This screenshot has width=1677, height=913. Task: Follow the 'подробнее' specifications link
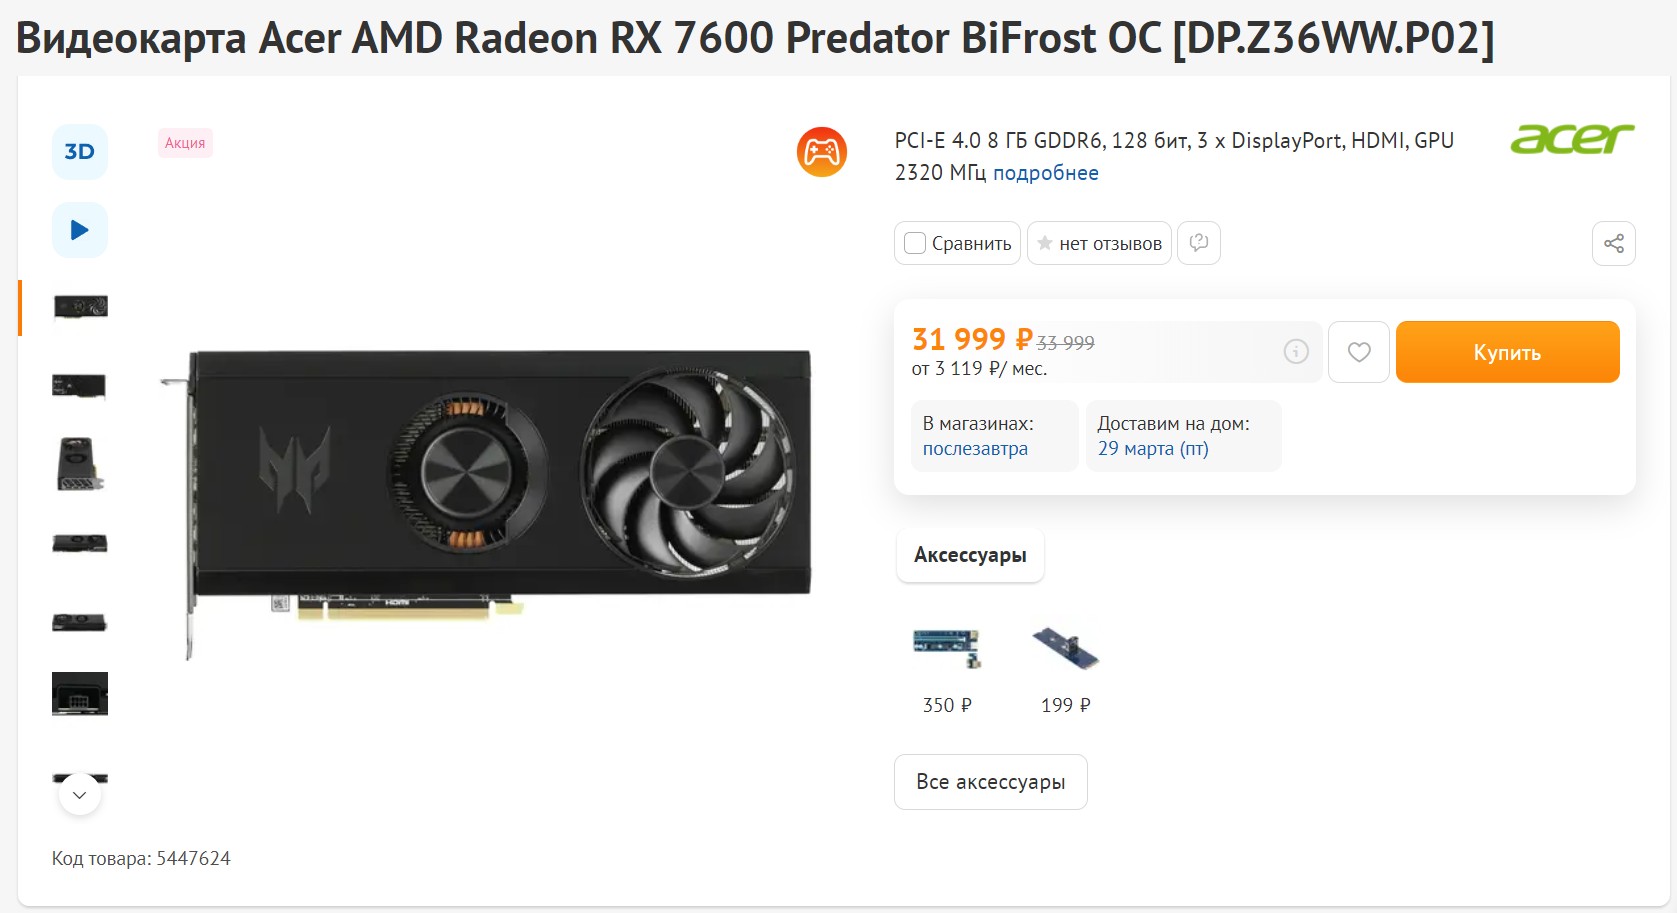[1045, 173]
